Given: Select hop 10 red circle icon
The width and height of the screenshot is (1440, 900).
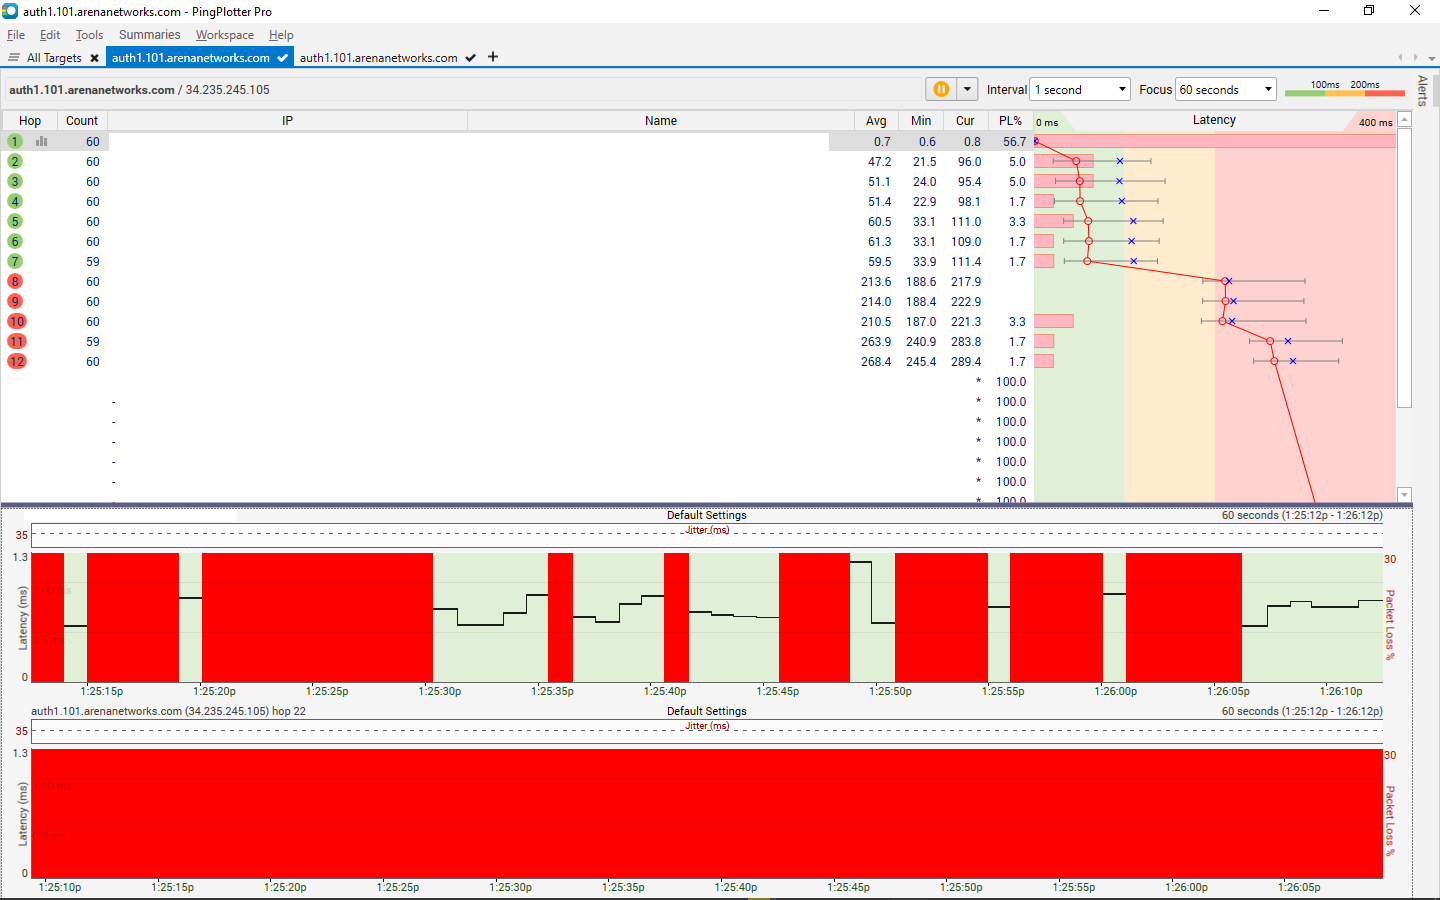Looking at the screenshot, I should (17, 322).
